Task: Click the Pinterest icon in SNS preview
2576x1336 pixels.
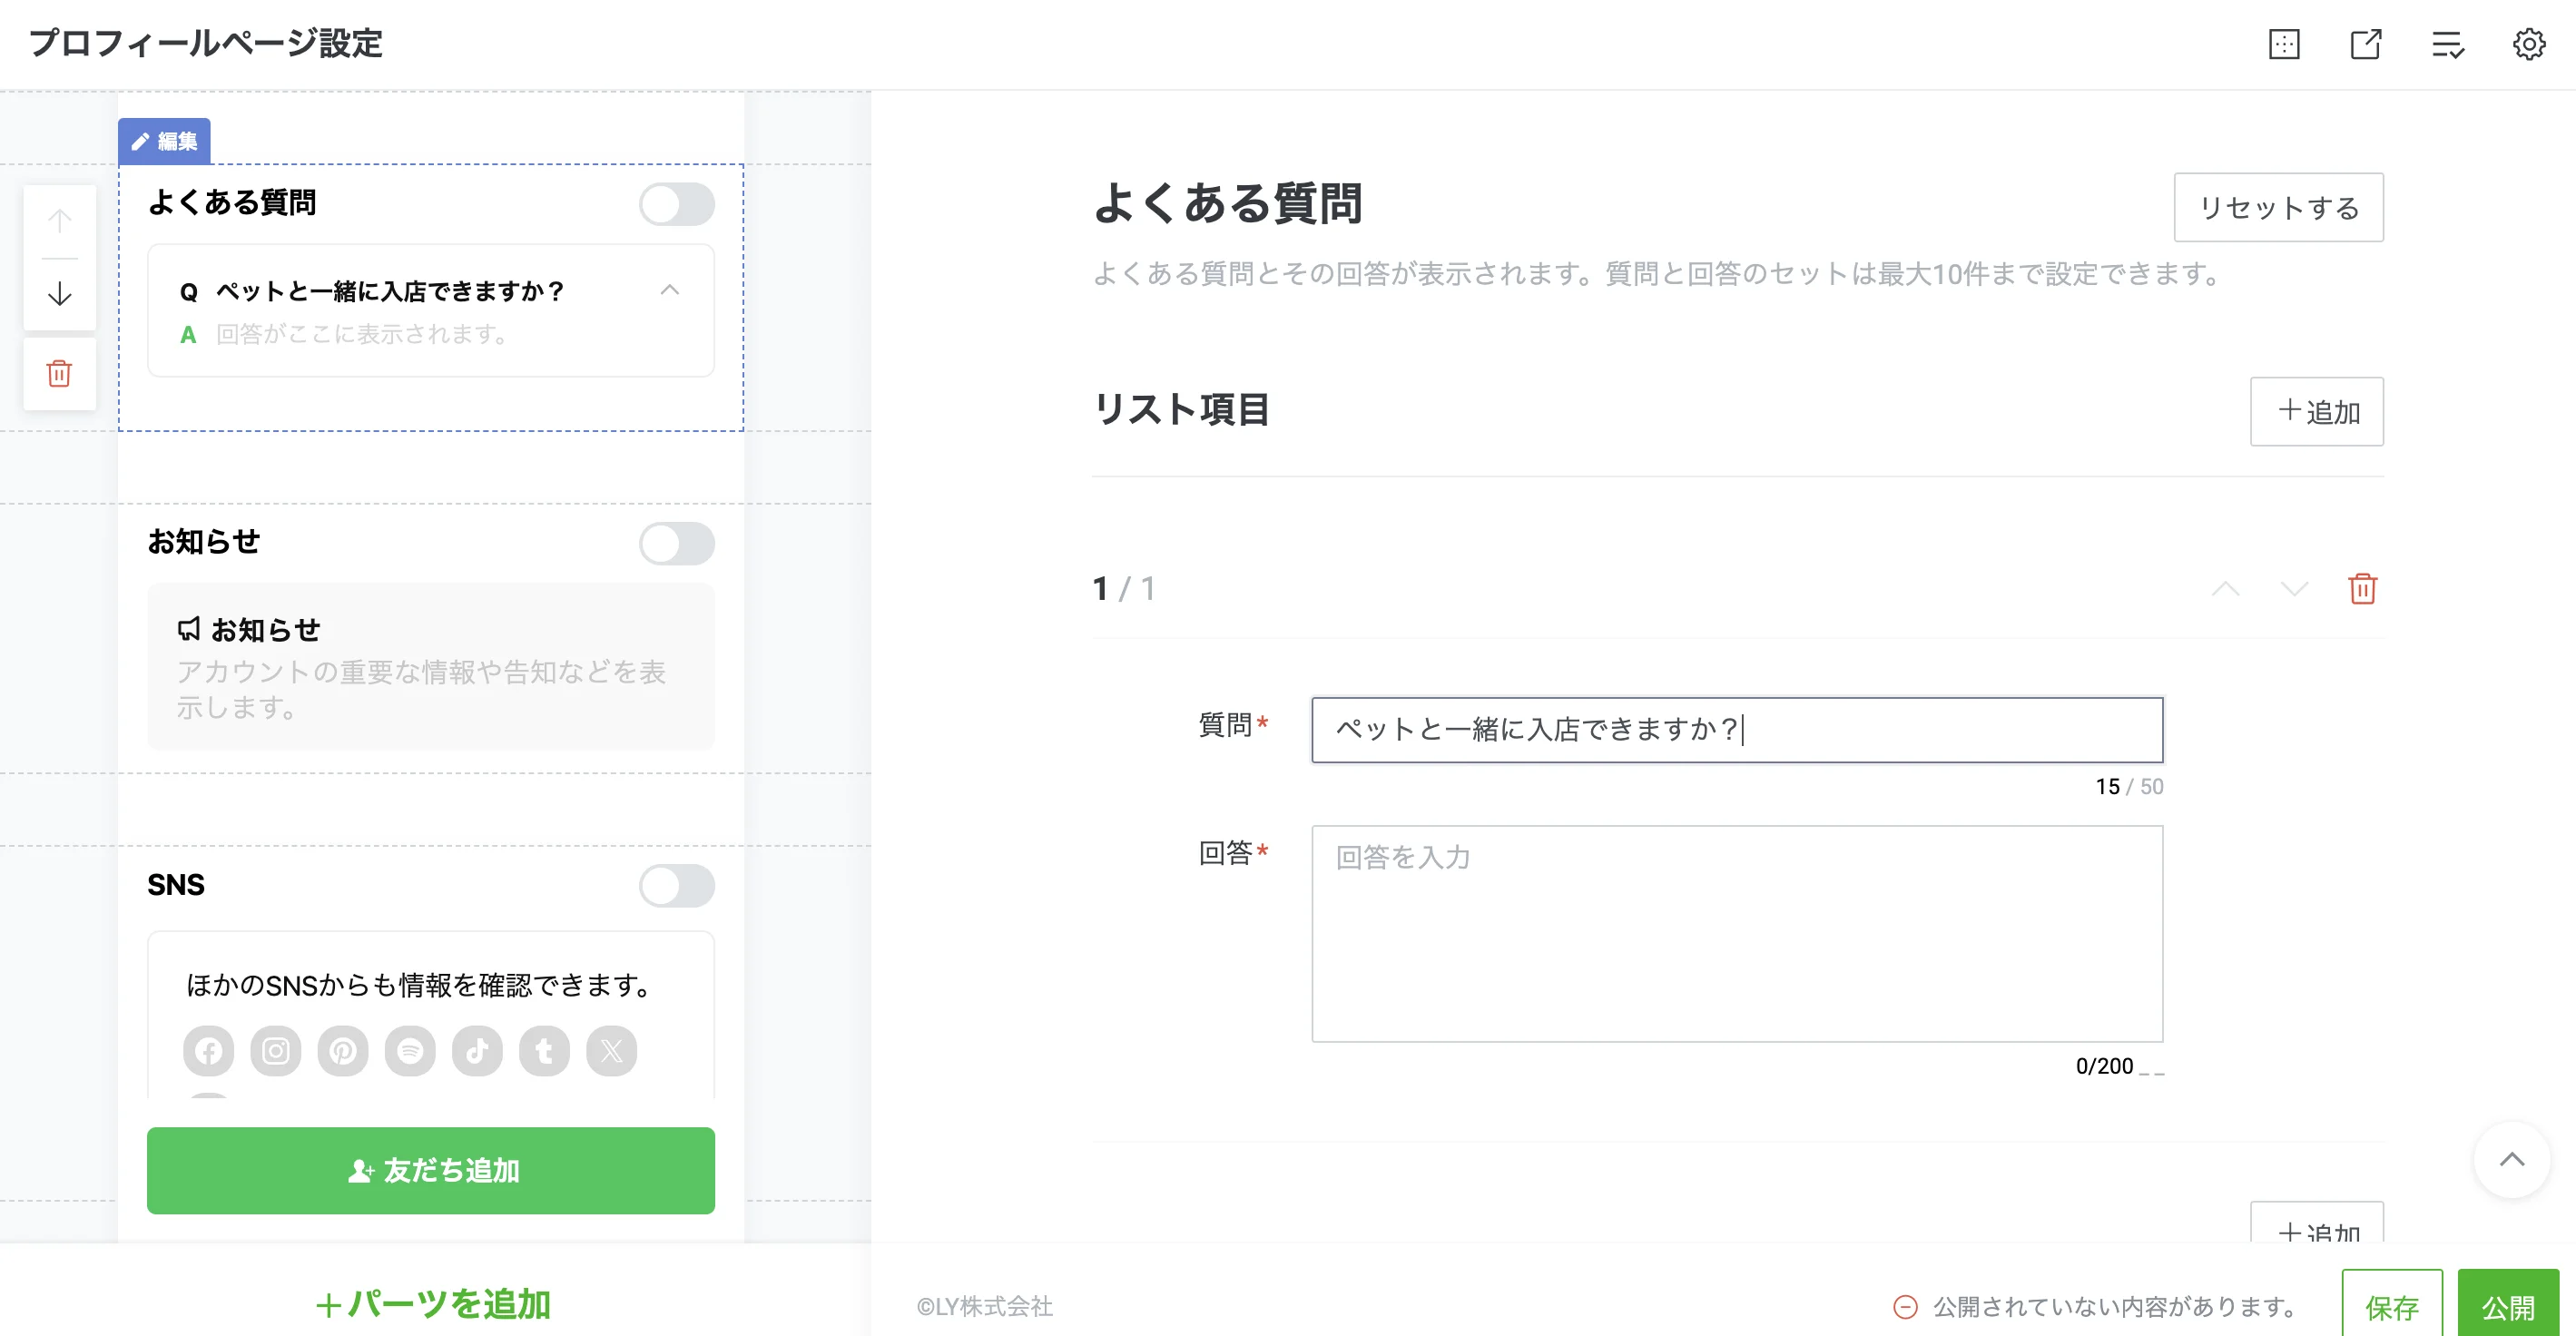Action: tap(343, 1051)
